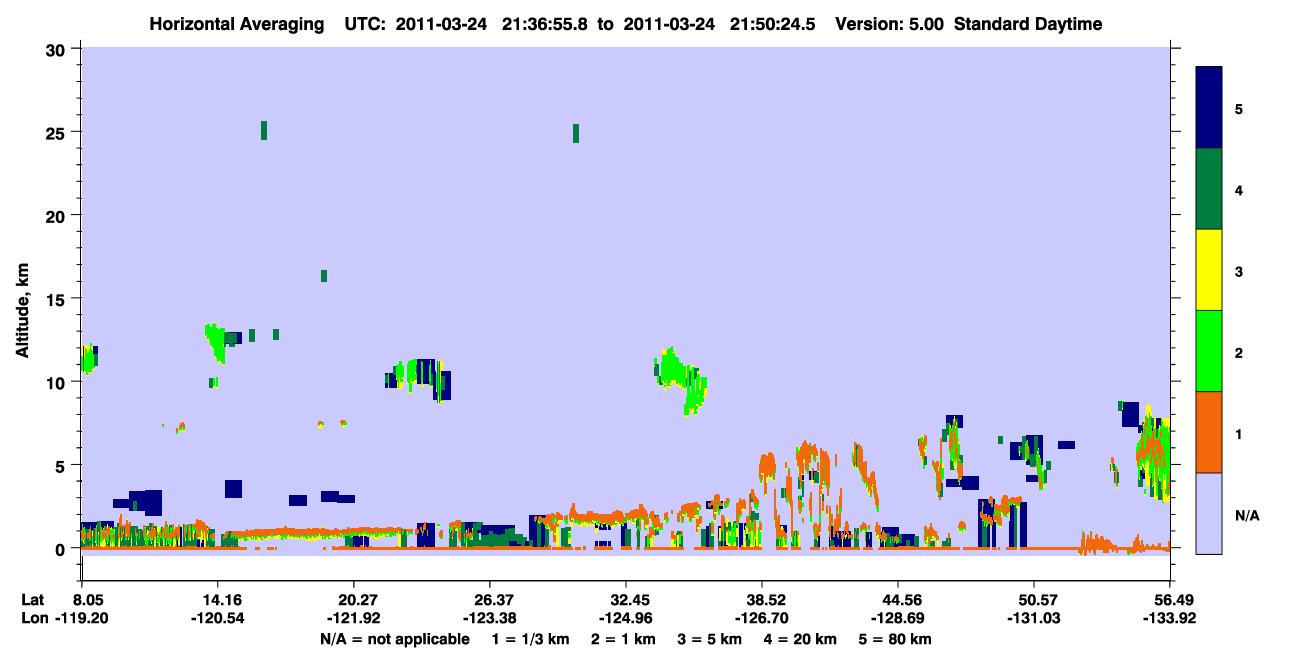Click the colorbar label '2'

[1239, 352]
